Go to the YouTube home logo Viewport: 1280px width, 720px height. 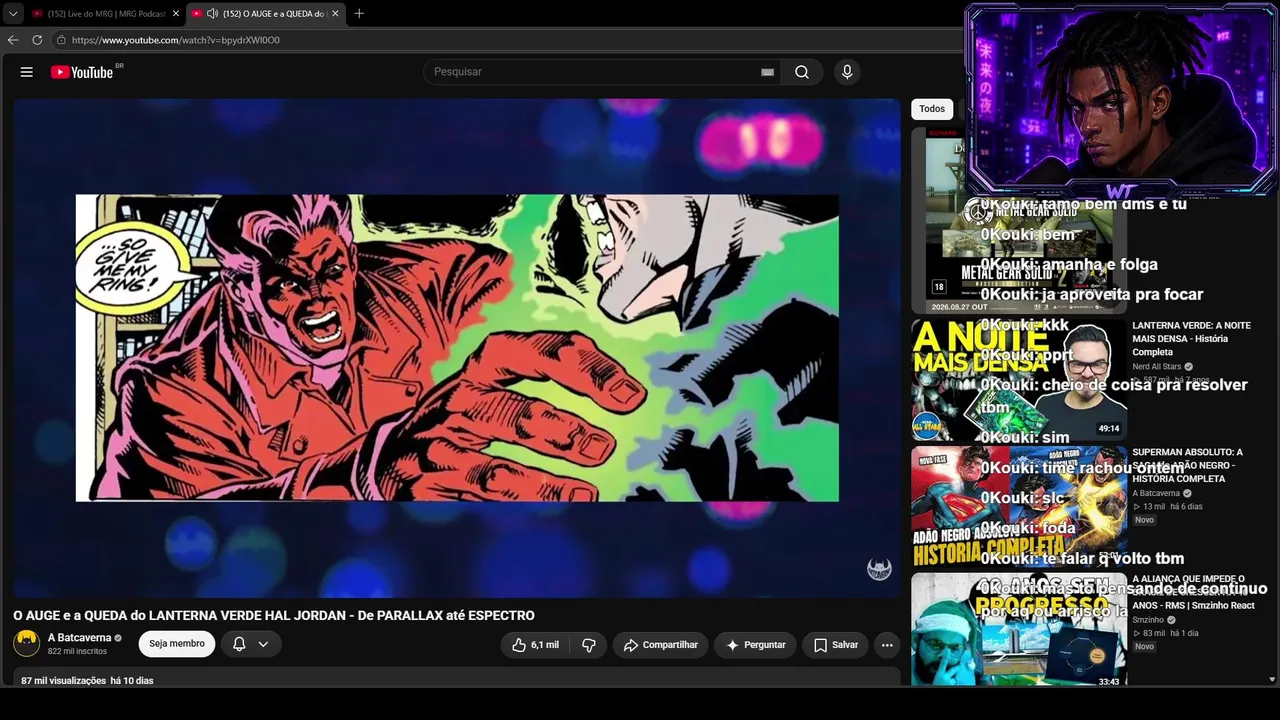[x=82, y=72]
